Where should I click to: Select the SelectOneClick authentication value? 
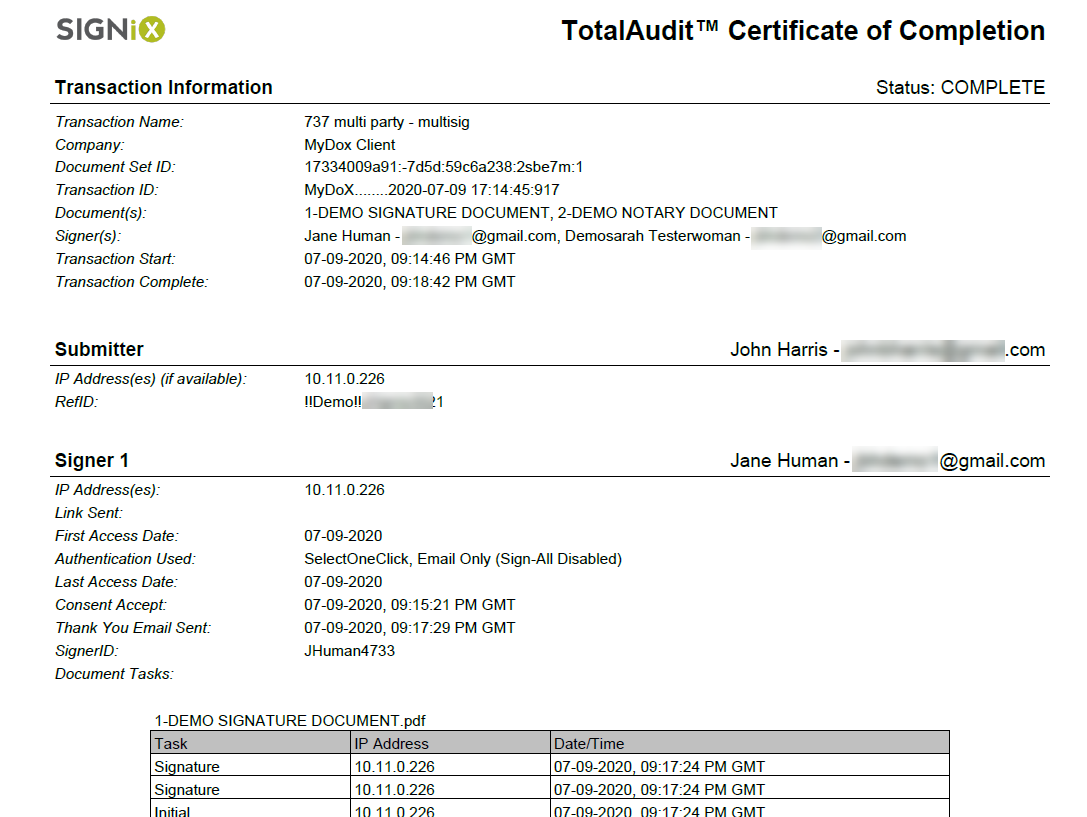coord(462,559)
